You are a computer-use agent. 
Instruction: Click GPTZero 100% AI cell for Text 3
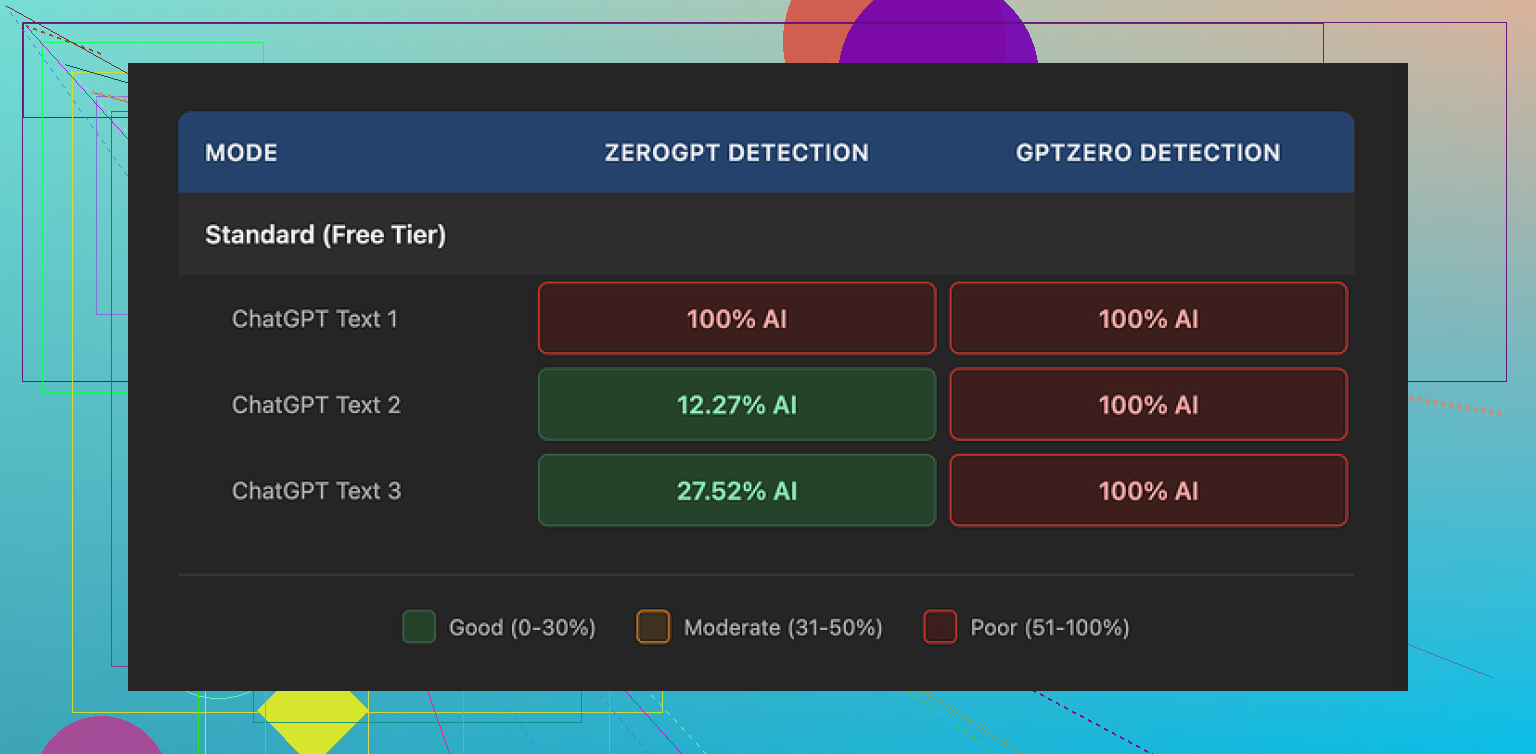click(x=1148, y=491)
